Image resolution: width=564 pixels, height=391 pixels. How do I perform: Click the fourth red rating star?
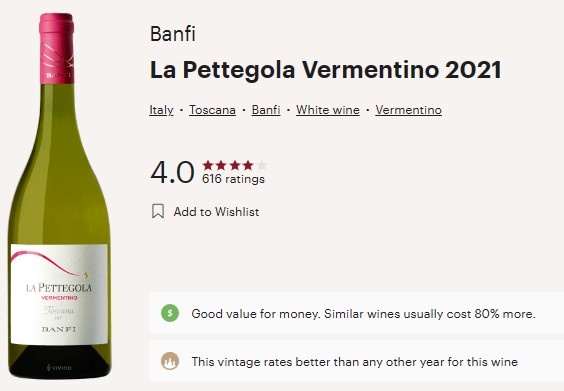(x=248, y=165)
